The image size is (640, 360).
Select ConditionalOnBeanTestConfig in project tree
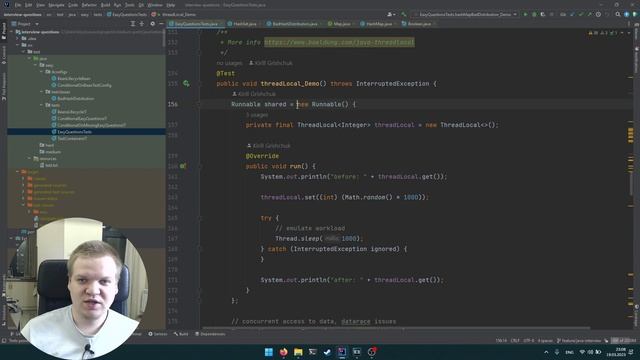pyautogui.click(x=82, y=85)
